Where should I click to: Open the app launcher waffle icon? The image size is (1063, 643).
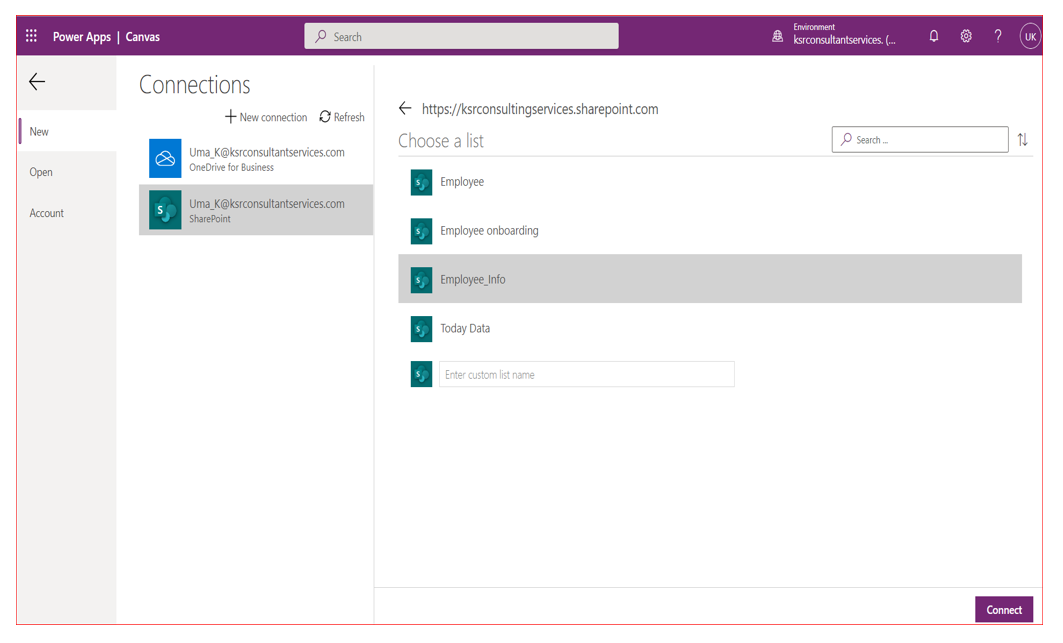[31, 36]
